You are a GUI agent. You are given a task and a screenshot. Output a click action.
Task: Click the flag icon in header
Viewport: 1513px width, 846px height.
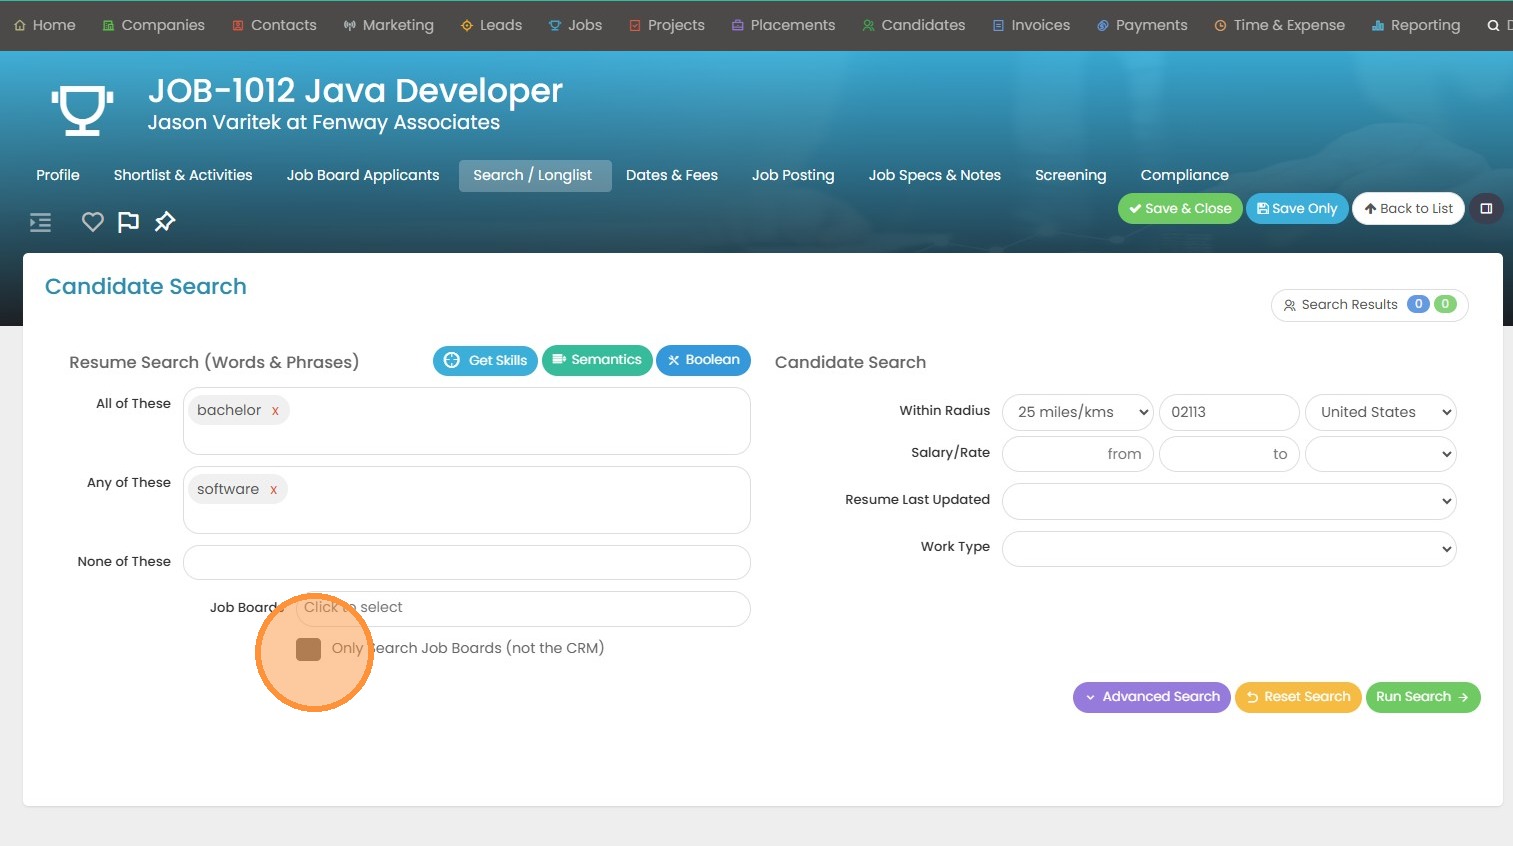point(128,222)
